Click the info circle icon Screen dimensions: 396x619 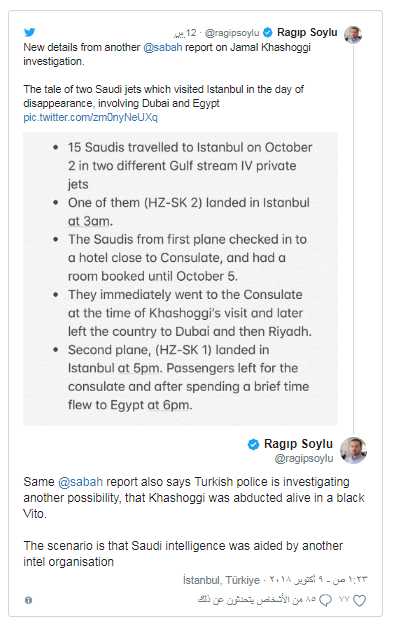pos(28,600)
